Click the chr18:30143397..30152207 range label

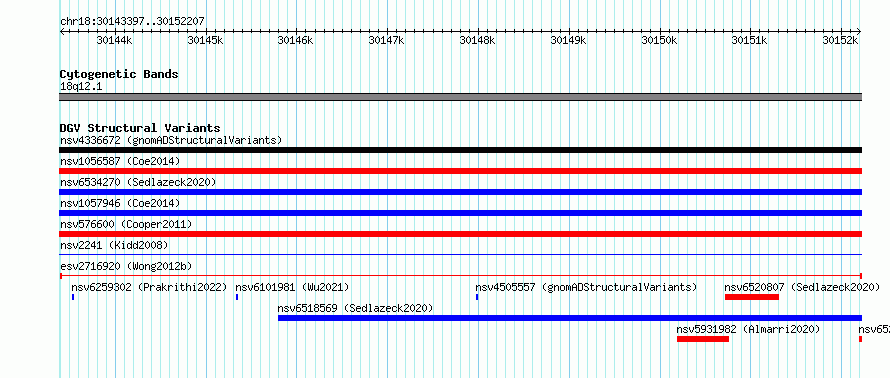(x=132, y=22)
